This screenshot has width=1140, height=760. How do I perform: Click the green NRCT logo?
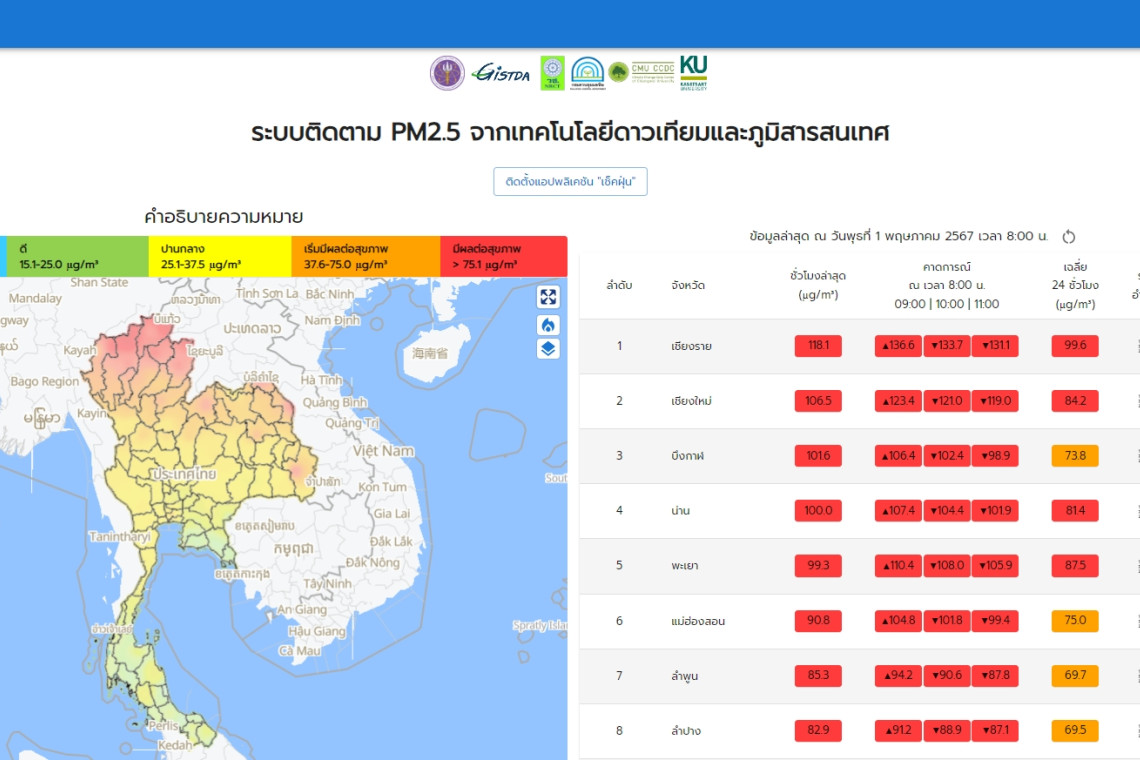pos(552,73)
